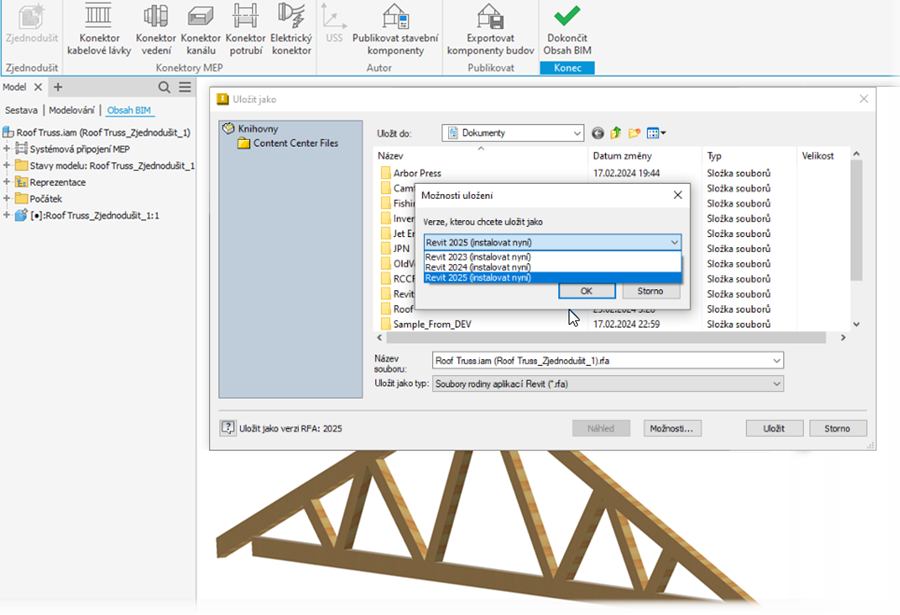Expand Systémová připojení MEP node

[6, 149]
